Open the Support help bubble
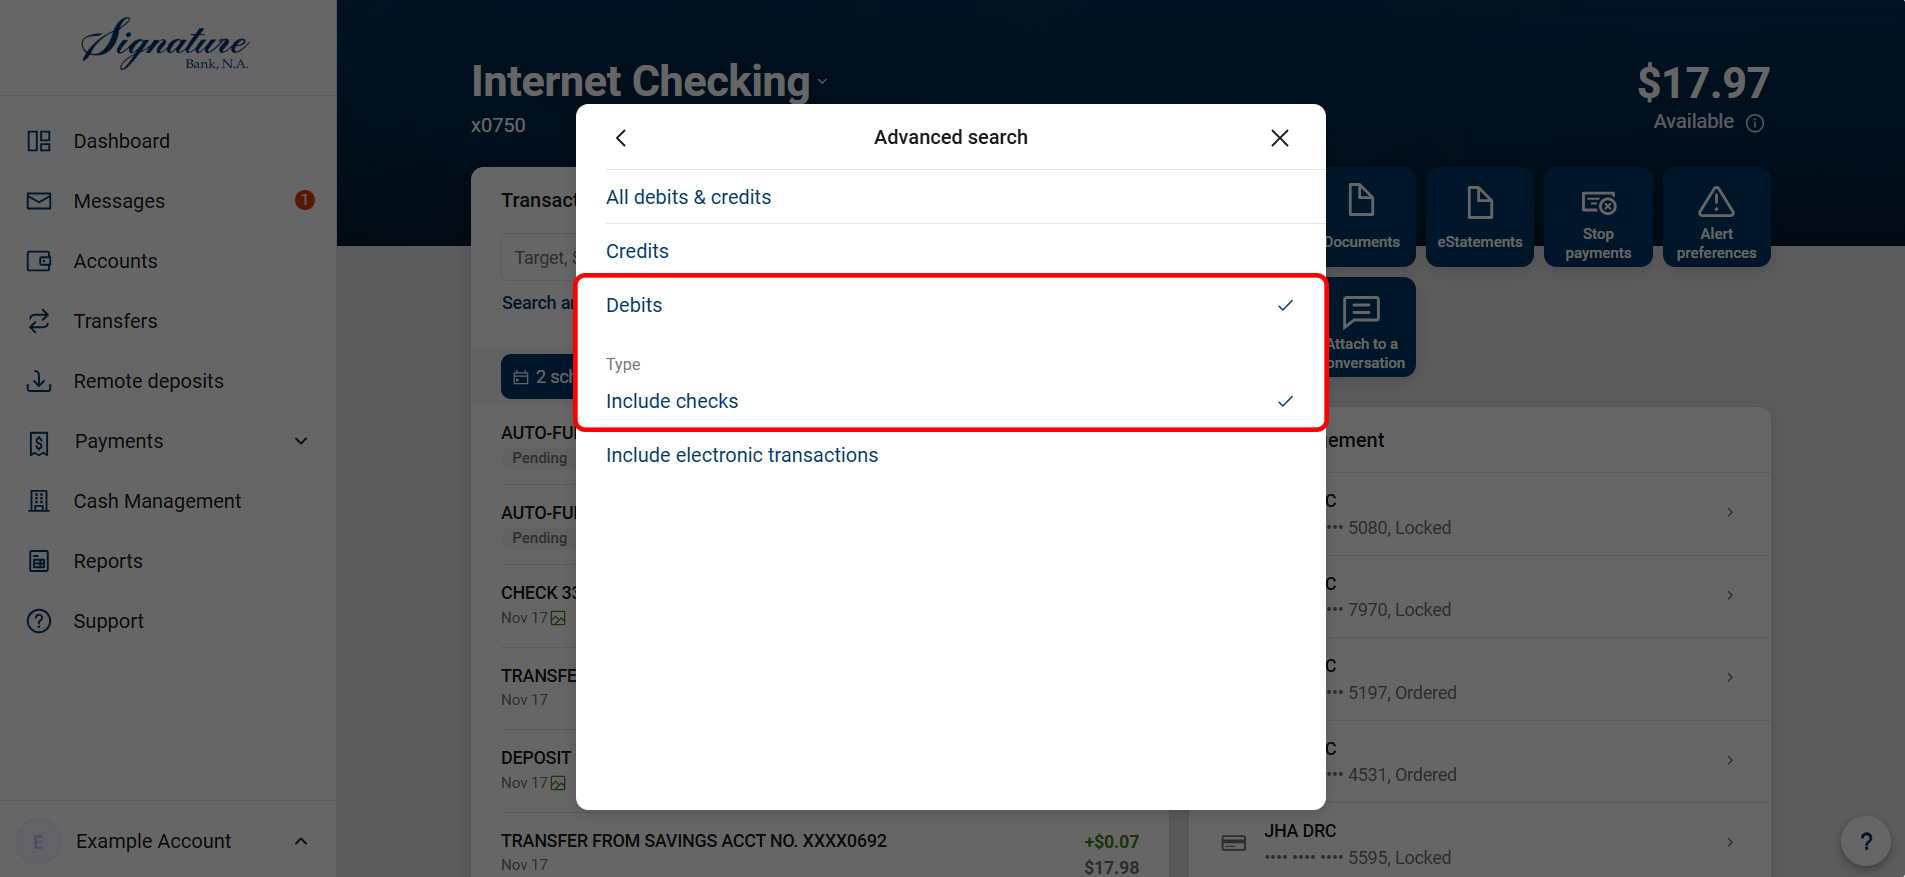 (x=1864, y=841)
